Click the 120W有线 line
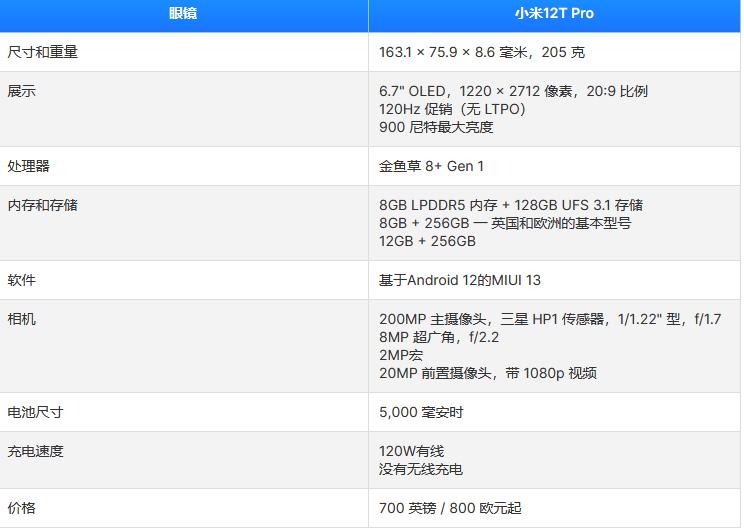The height and width of the screenshot is (528, 744). (411, 451)
